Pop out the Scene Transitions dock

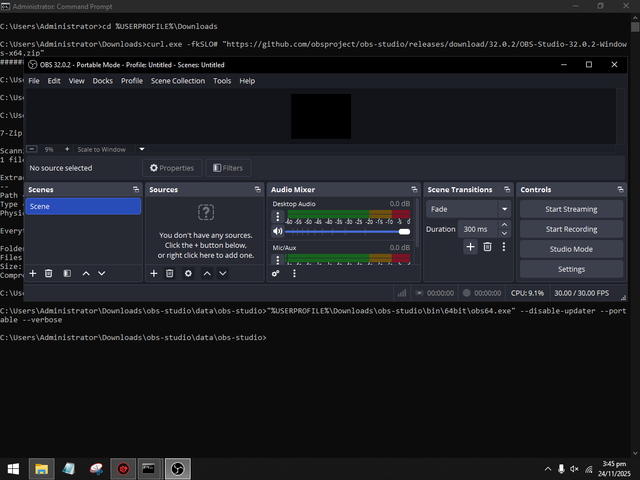pos(507,189)
